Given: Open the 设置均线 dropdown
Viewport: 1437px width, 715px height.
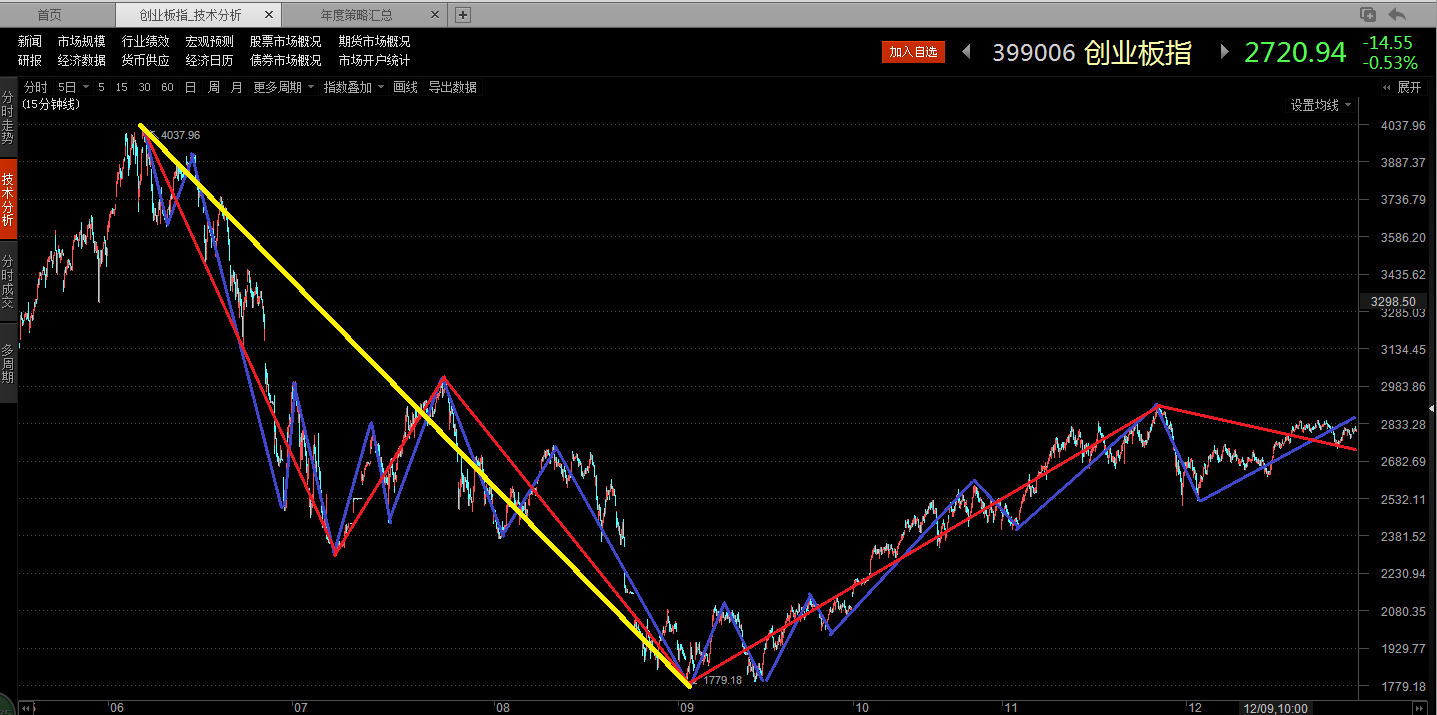Looking at the screenshot, I should (x=1320, y=105).
